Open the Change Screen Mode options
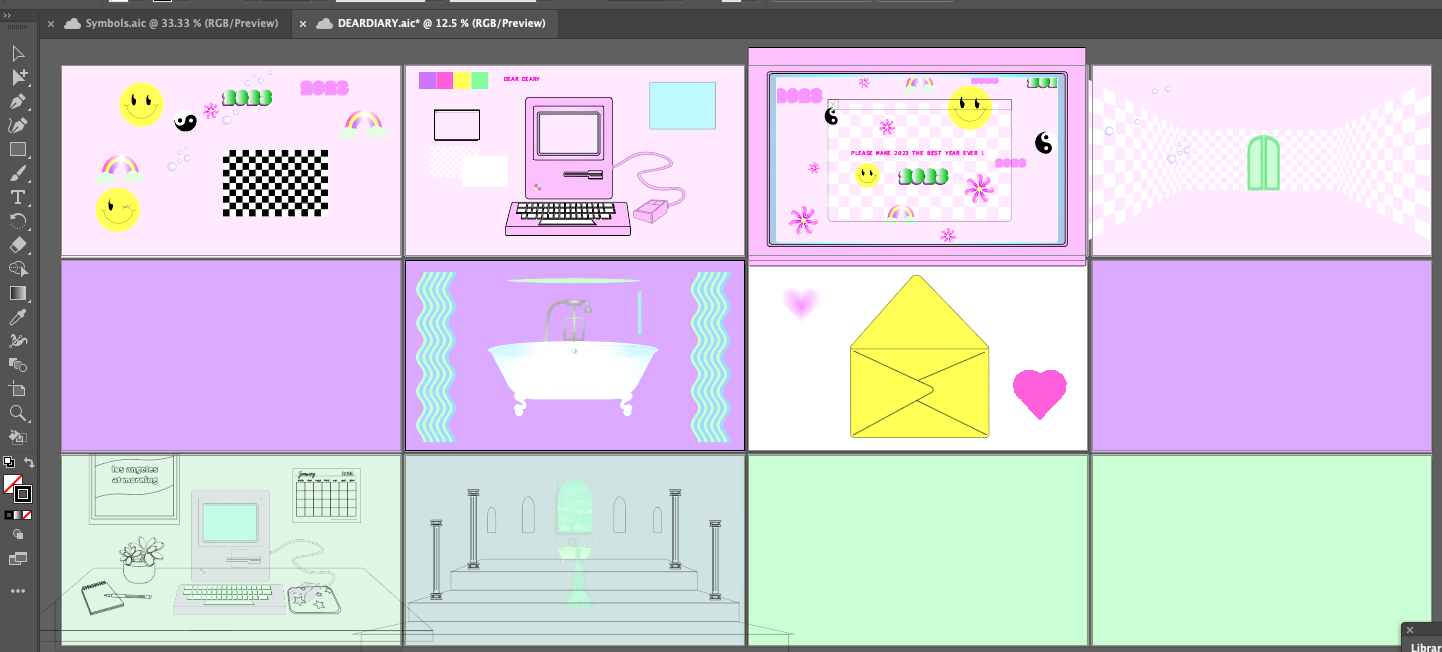The width and height of the screenshot is (1442, 652). 18,559
